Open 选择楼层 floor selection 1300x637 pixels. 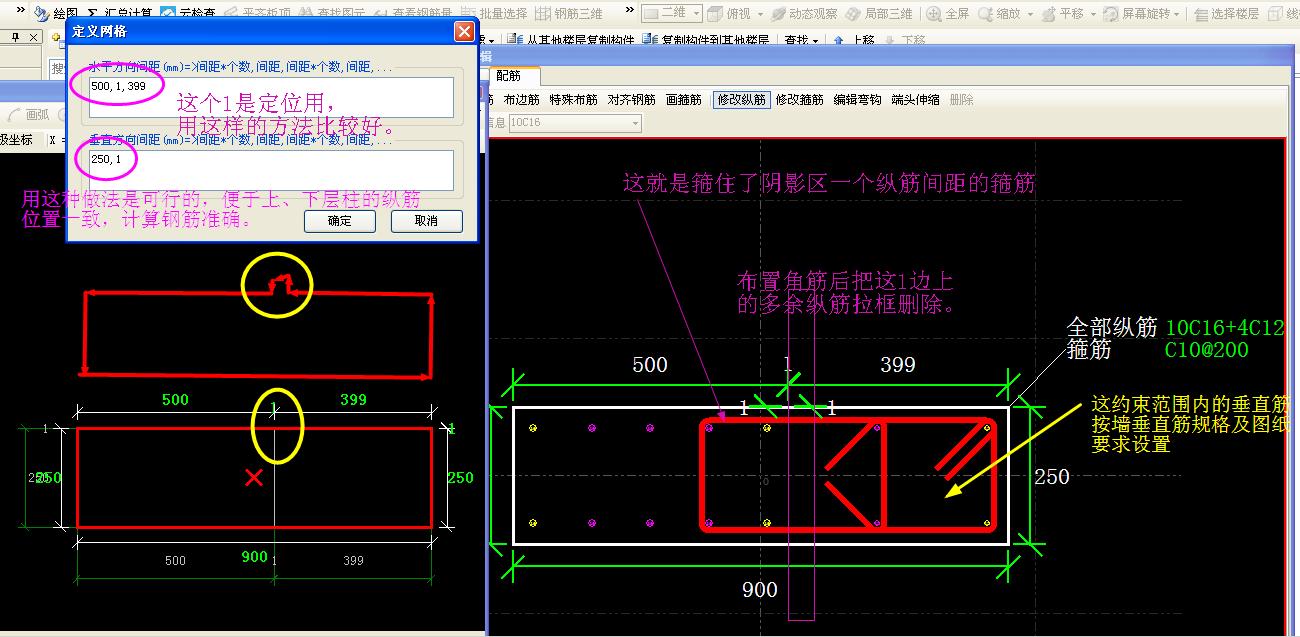pos(1226,14)
